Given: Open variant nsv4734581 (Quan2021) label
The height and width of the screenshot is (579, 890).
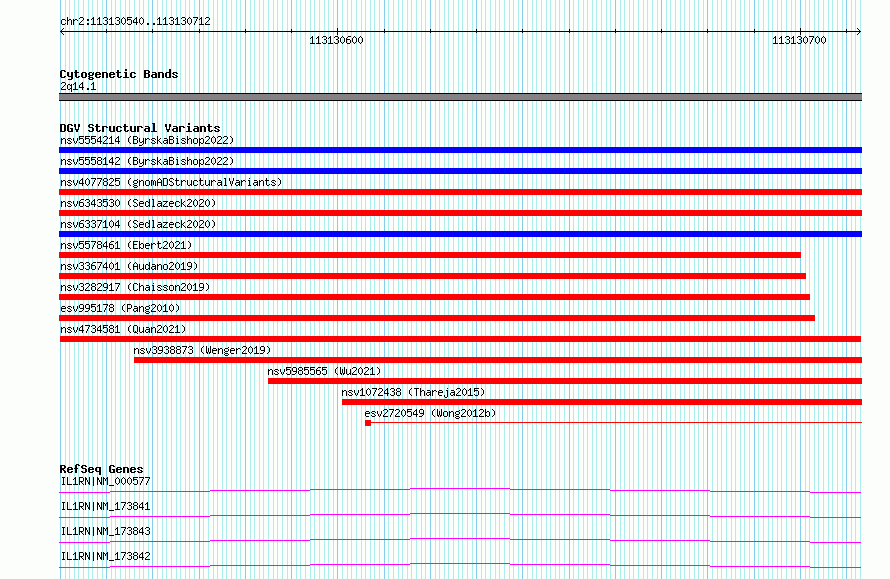Looking at the screenshot, I should pyautogui.click(x=123, y=329).
